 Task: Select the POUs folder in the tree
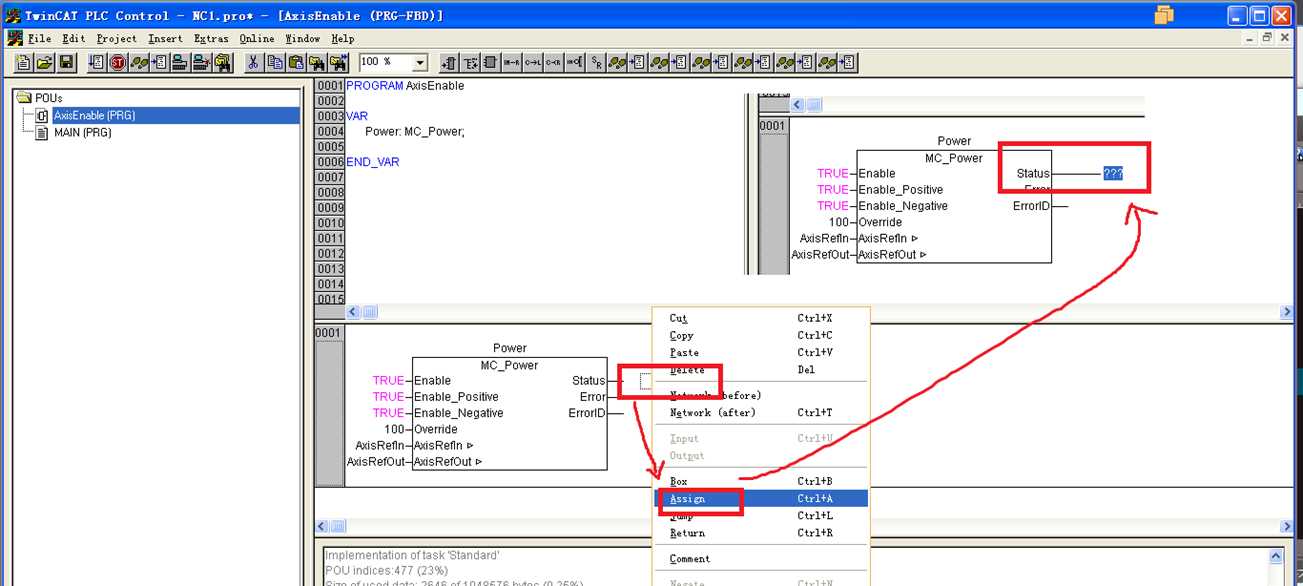coord(48,98)
